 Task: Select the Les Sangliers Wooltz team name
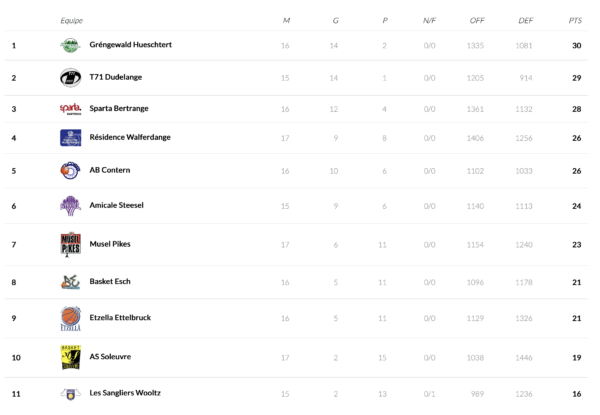[x=125, y=393]
